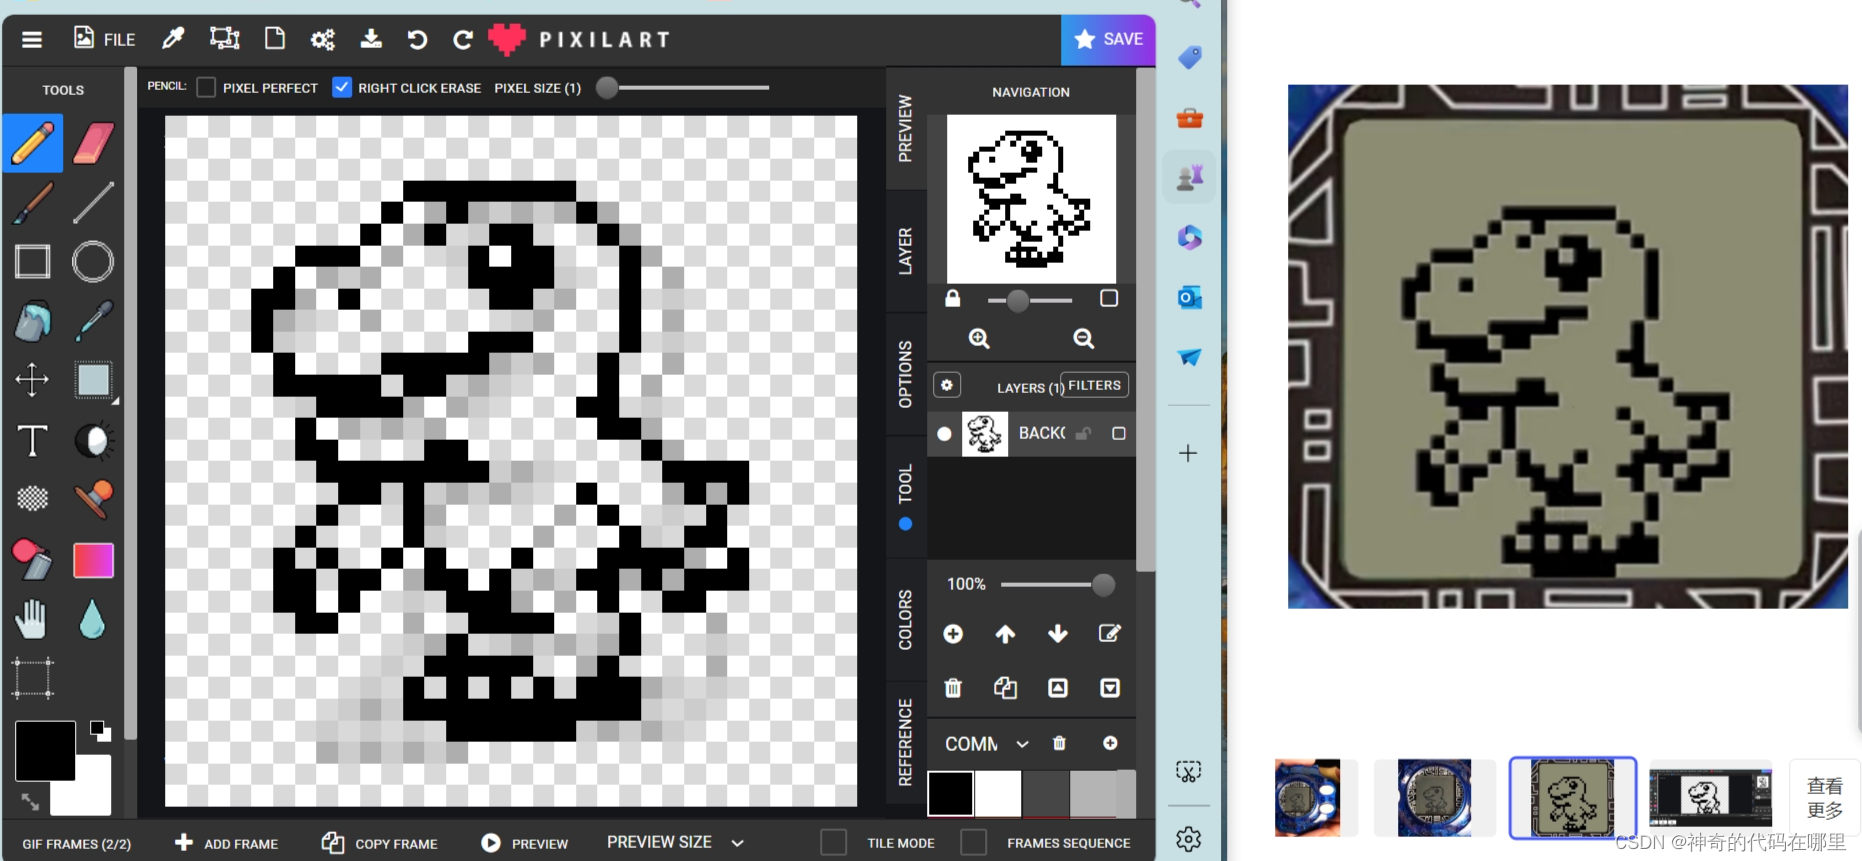Viewport: 1862px width, 861px height.
Task: Switch to the Colors side tab
Action: click(905, 620)
